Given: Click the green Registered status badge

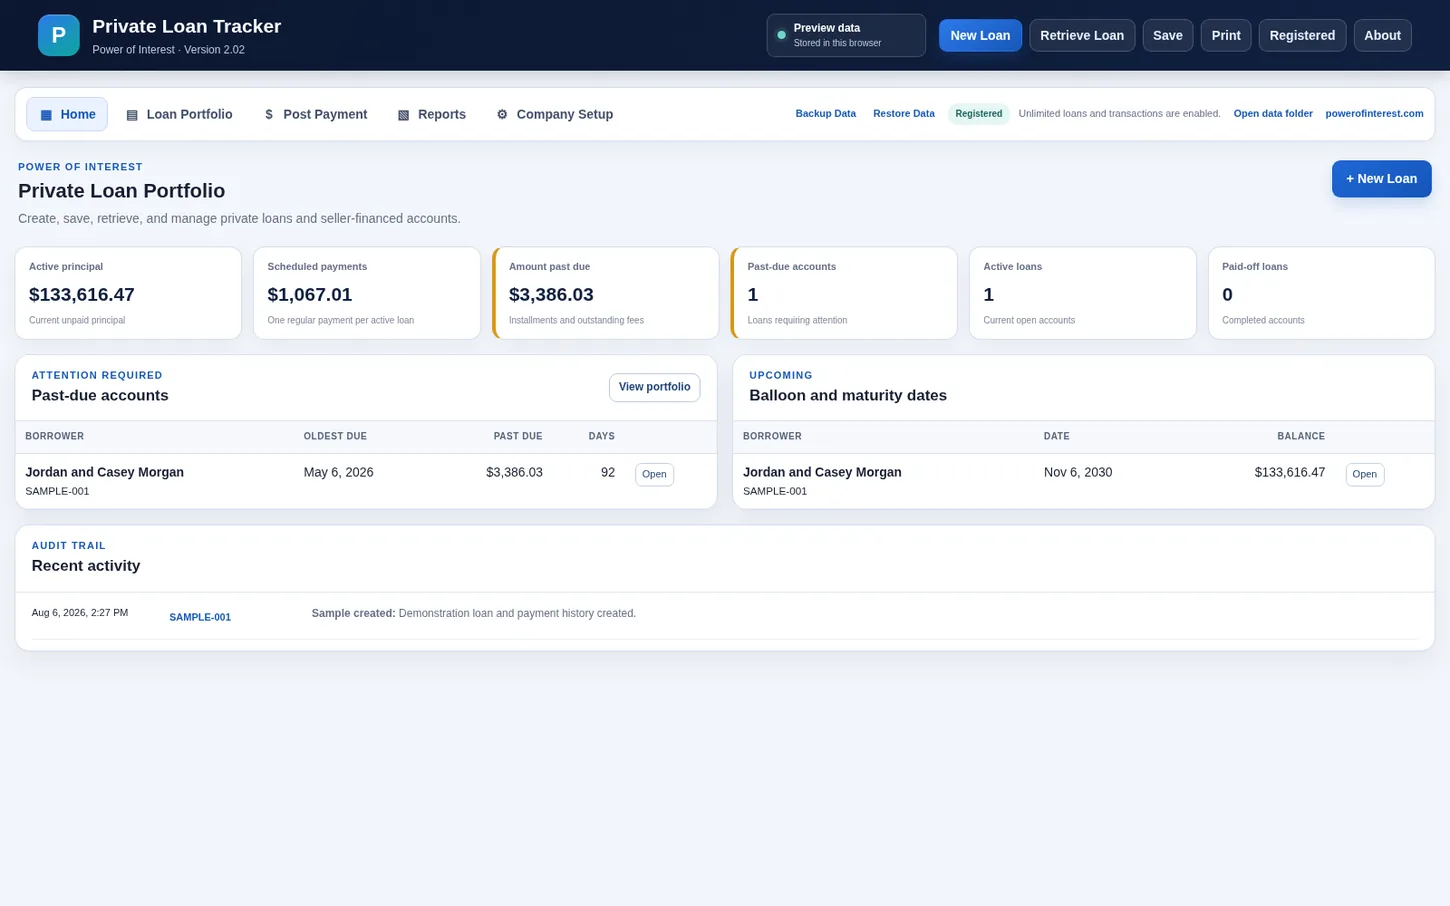Looking at the screenshot, I should (x=978, y=114).
